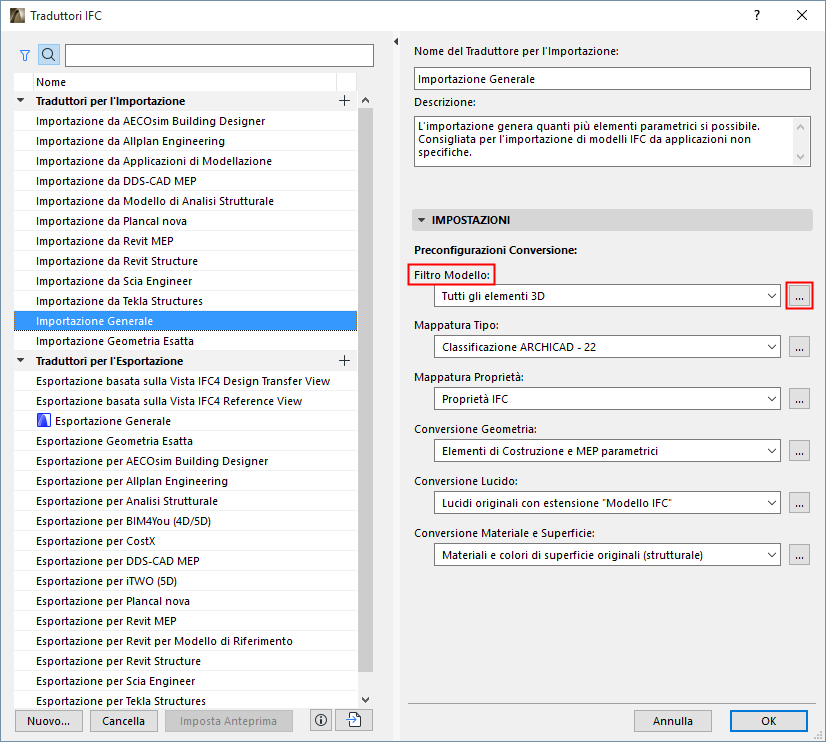Open Conversione Lucido options button
The height and width of the screenshot is (742, 826).
pyautogui.click(x=799, y=503)
